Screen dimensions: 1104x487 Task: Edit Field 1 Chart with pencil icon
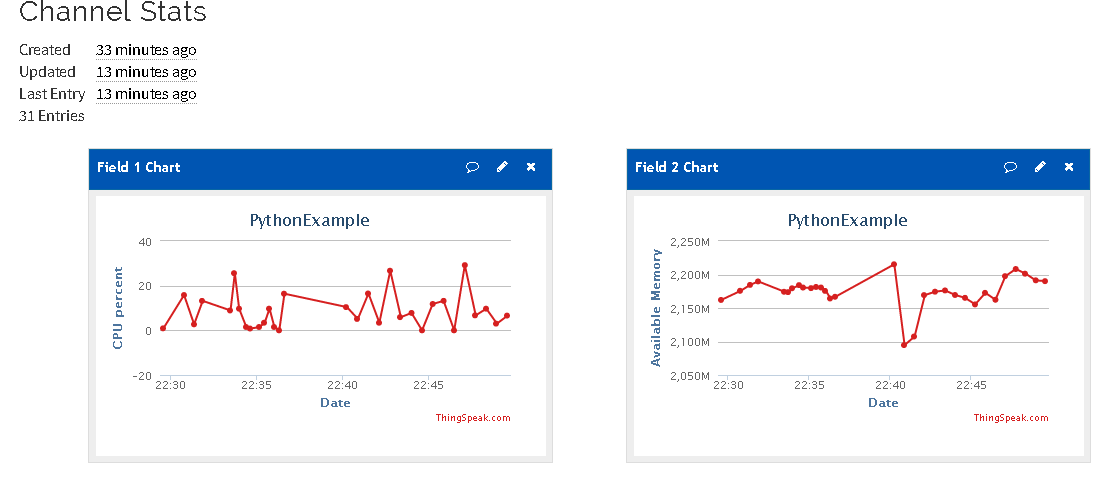[502, 167]
